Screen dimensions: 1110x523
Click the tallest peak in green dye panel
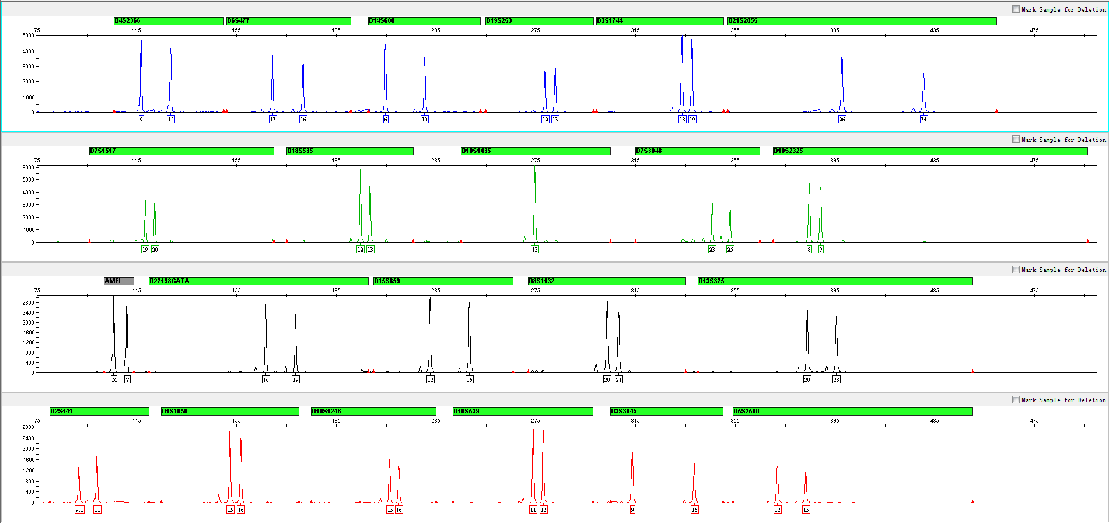pyautogui.click(x=534, y=204)
